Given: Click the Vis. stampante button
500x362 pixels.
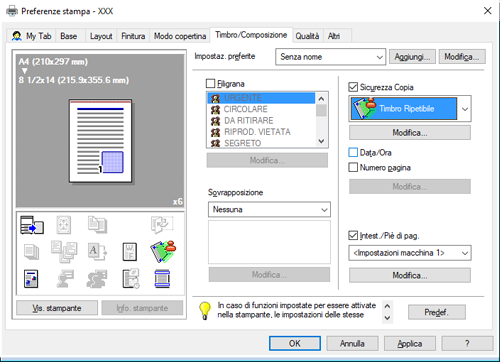Looking at the screenshot, I should (57, 308).
